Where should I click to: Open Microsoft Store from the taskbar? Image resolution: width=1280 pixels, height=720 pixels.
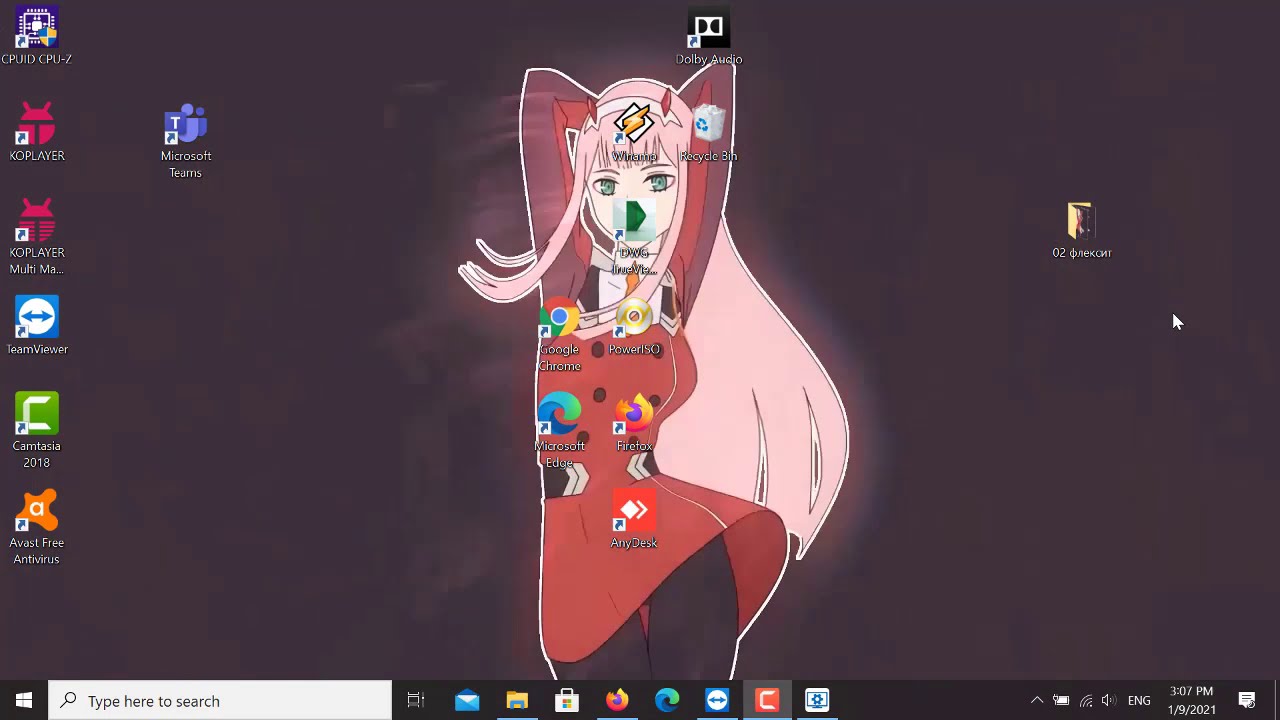point(567,700)
